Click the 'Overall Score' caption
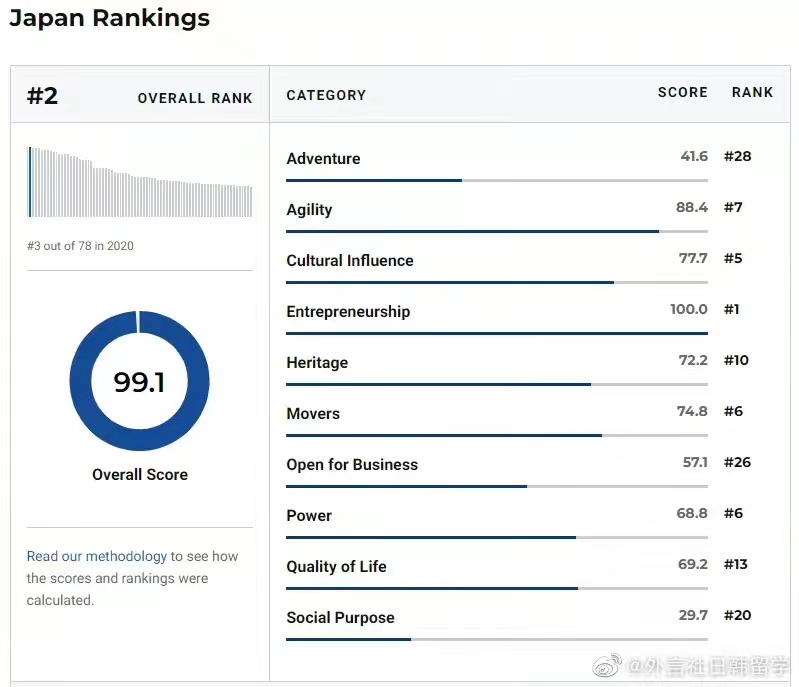Viewport: 799px width, 687px height. click(x=140, y=474)
